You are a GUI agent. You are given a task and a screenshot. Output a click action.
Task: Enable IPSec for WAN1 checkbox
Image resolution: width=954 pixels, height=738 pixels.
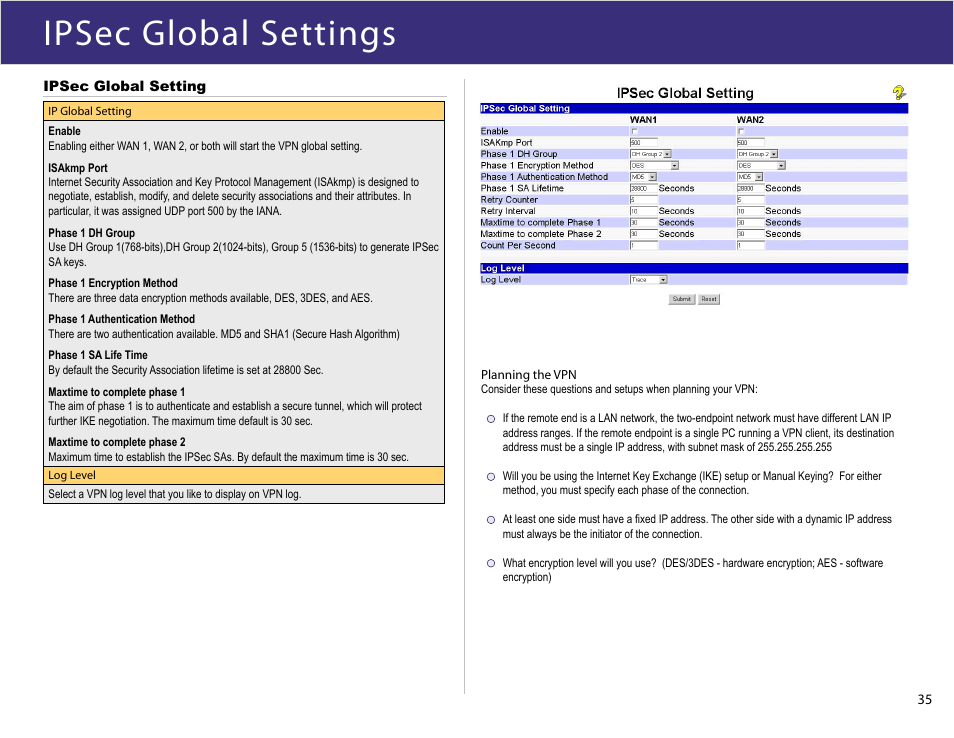point(634,131)
